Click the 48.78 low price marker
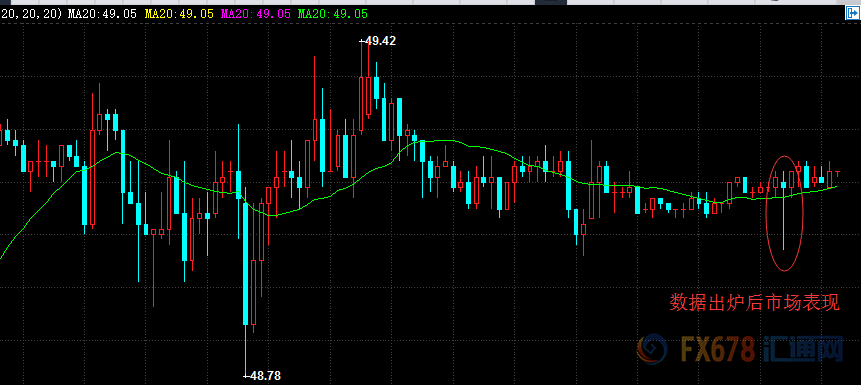The width and height of the screenshot is (861, 385). [x=262, y=376]
